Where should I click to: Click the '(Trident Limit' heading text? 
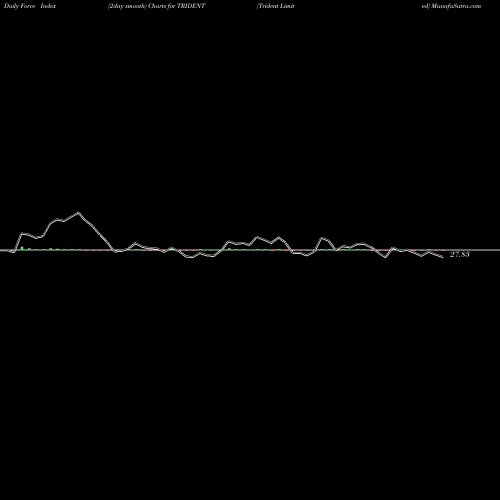coord(276,6)
